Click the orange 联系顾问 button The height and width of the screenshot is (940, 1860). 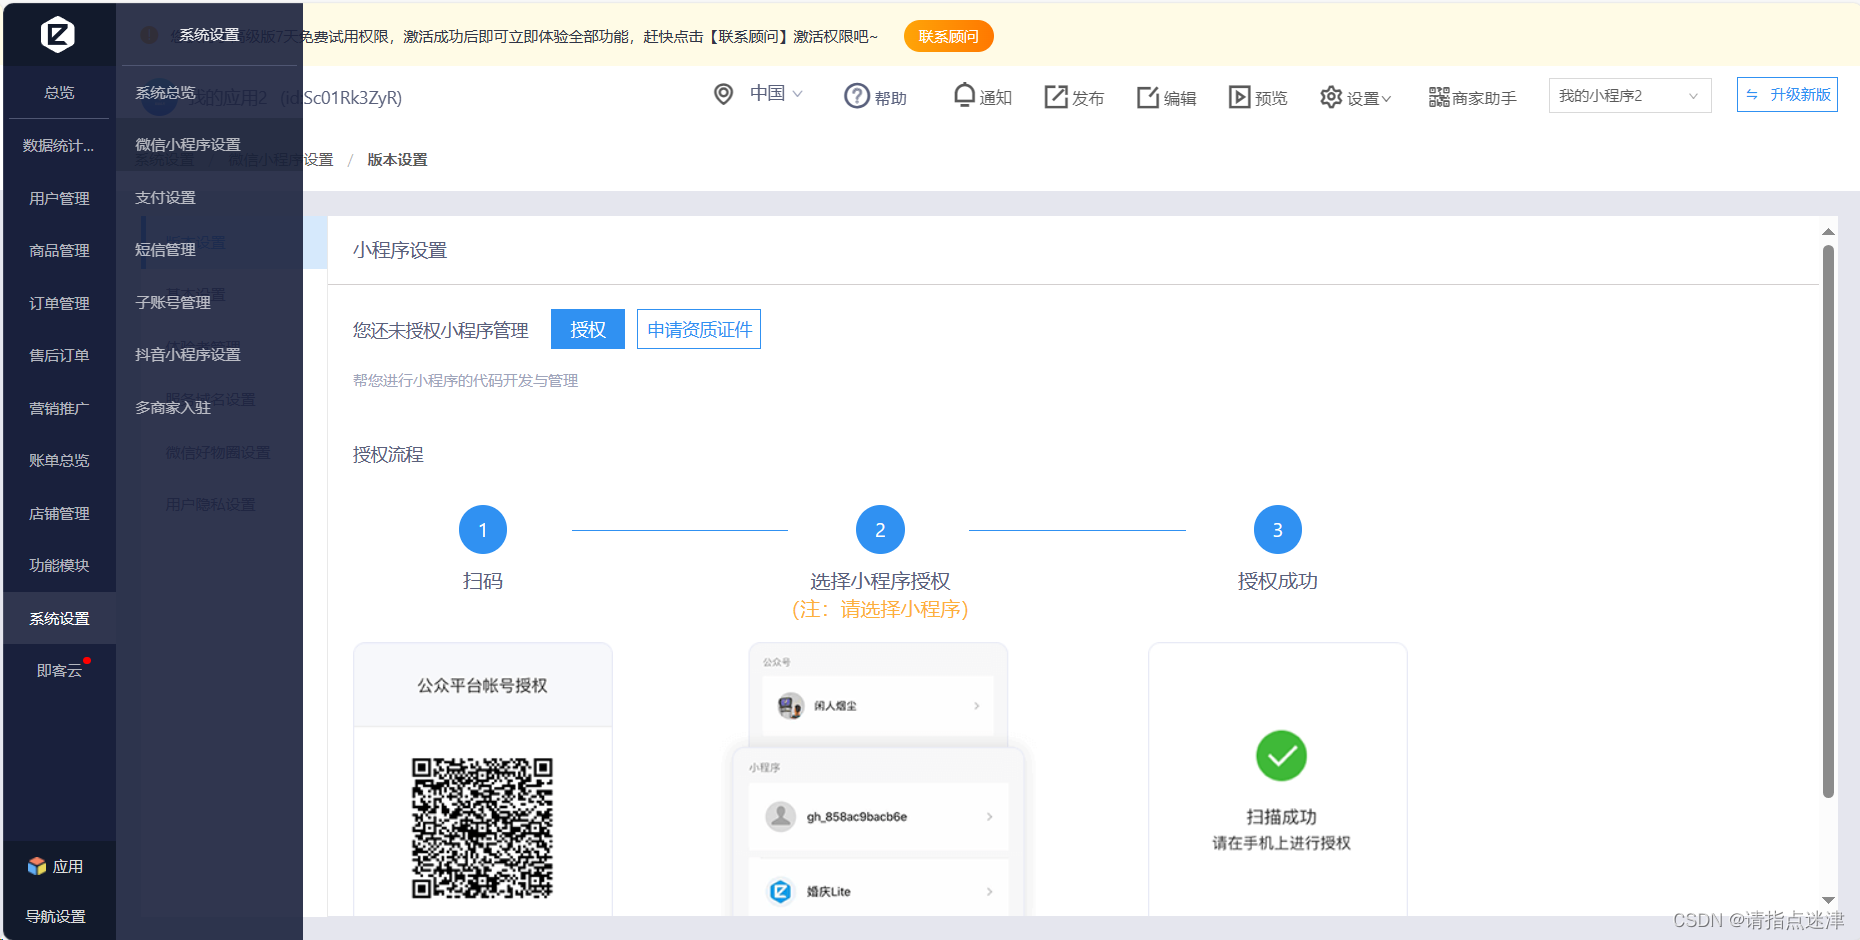[x=948, y=37]
